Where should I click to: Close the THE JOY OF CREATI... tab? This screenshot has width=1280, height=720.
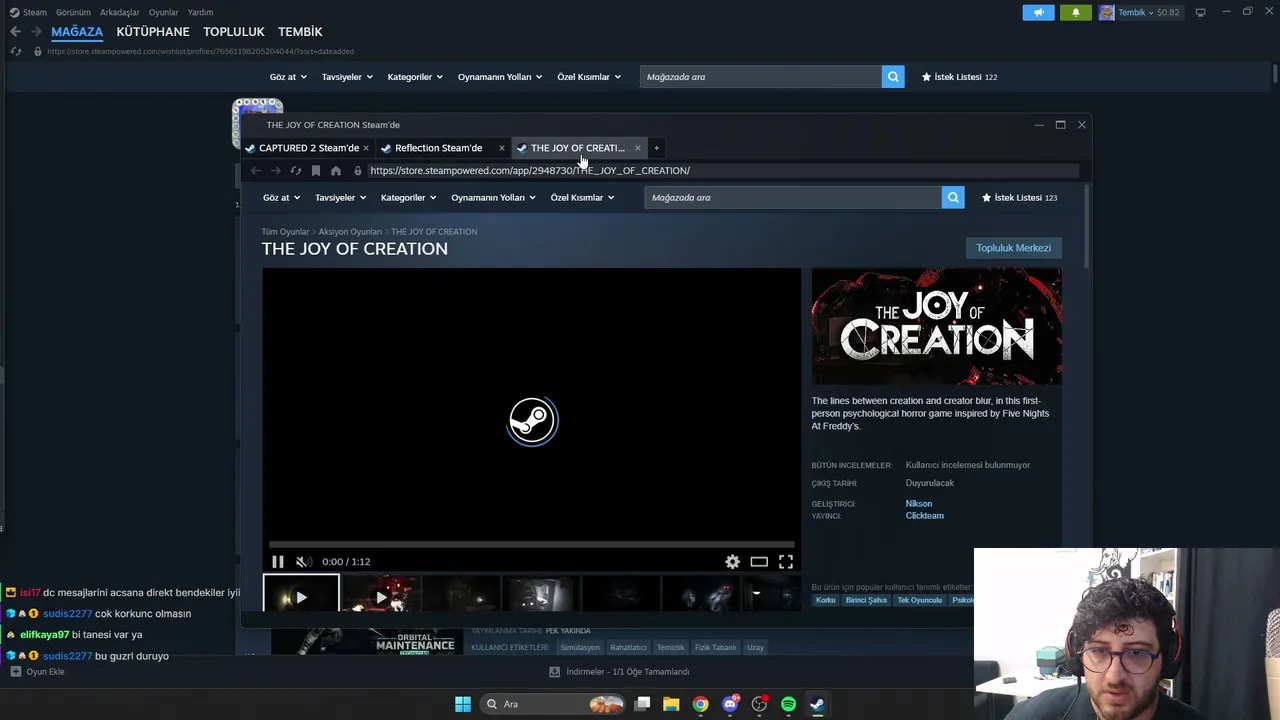tap(638, 148)
